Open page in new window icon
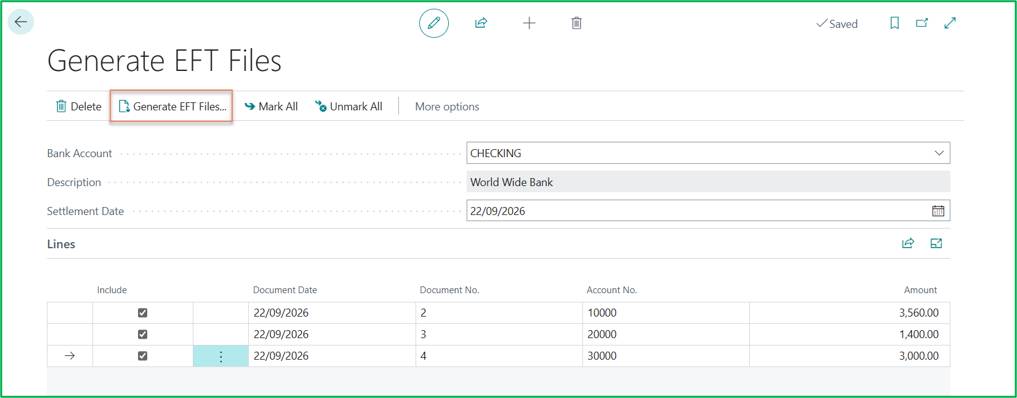Screen dimensions: 1017x398 click(x=922, y=23)
